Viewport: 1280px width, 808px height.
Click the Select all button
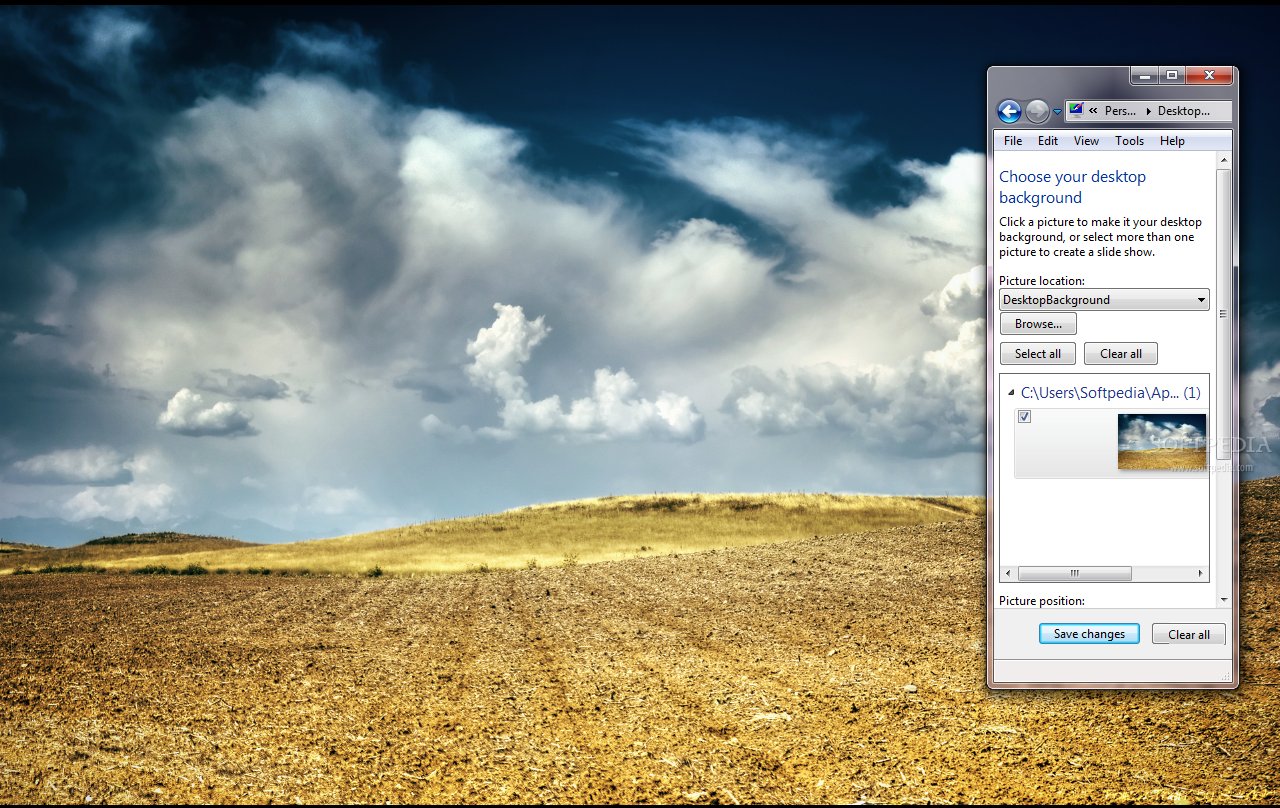[x=1038, y=354]
